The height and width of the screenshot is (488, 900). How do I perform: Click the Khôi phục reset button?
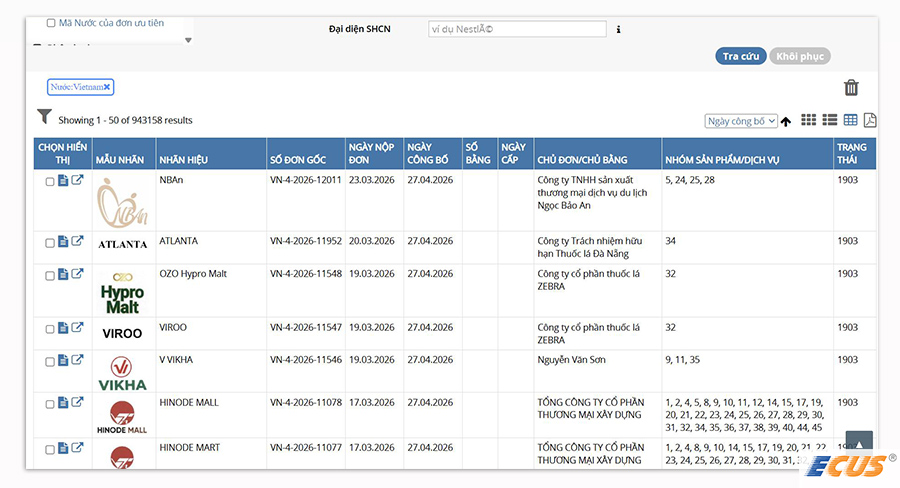pyautogui.click(x=800, y=56)
